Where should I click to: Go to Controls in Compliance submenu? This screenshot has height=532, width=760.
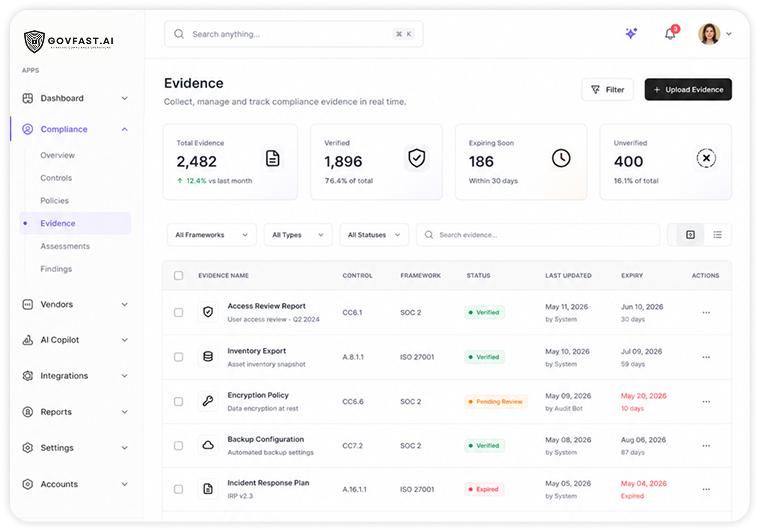[56, 178]
